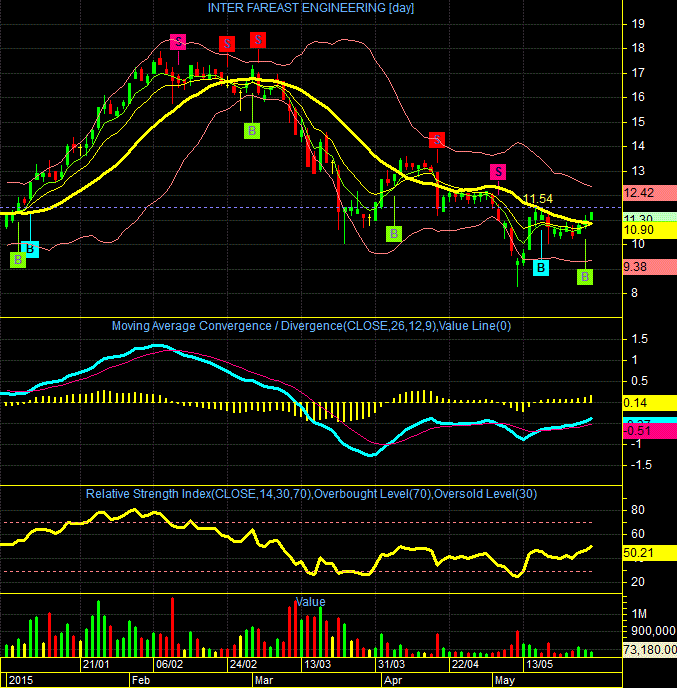The width and height of the screenshot is (677, 688).
Task: Click MACD axis label 0.5
Action: coord(639,381)
